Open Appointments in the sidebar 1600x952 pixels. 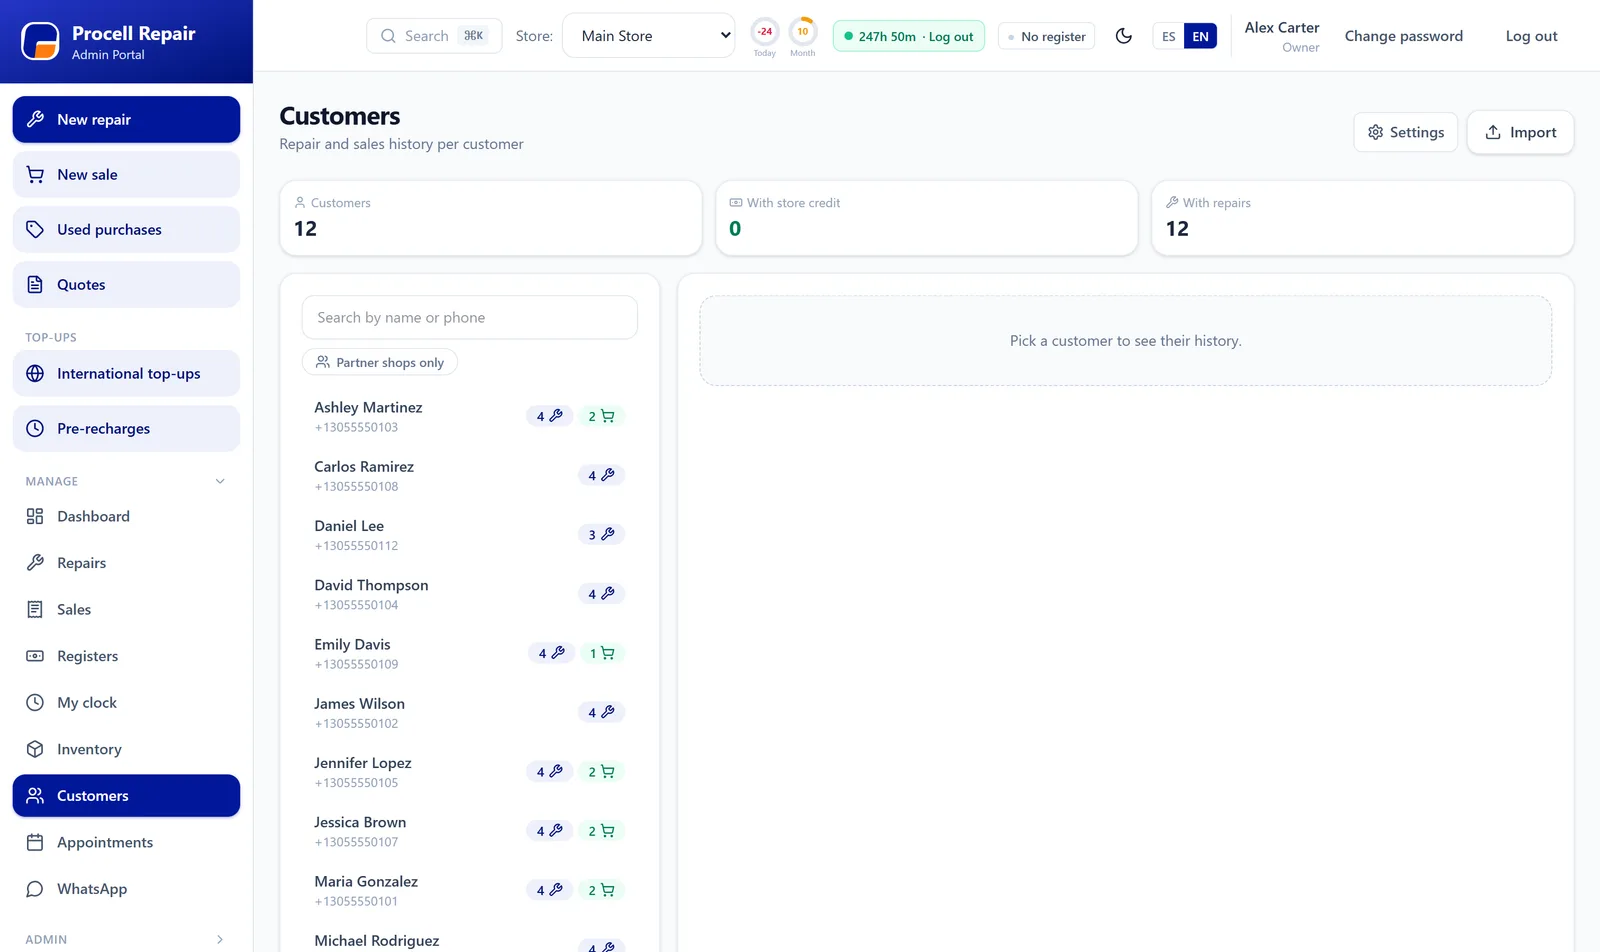126,842
